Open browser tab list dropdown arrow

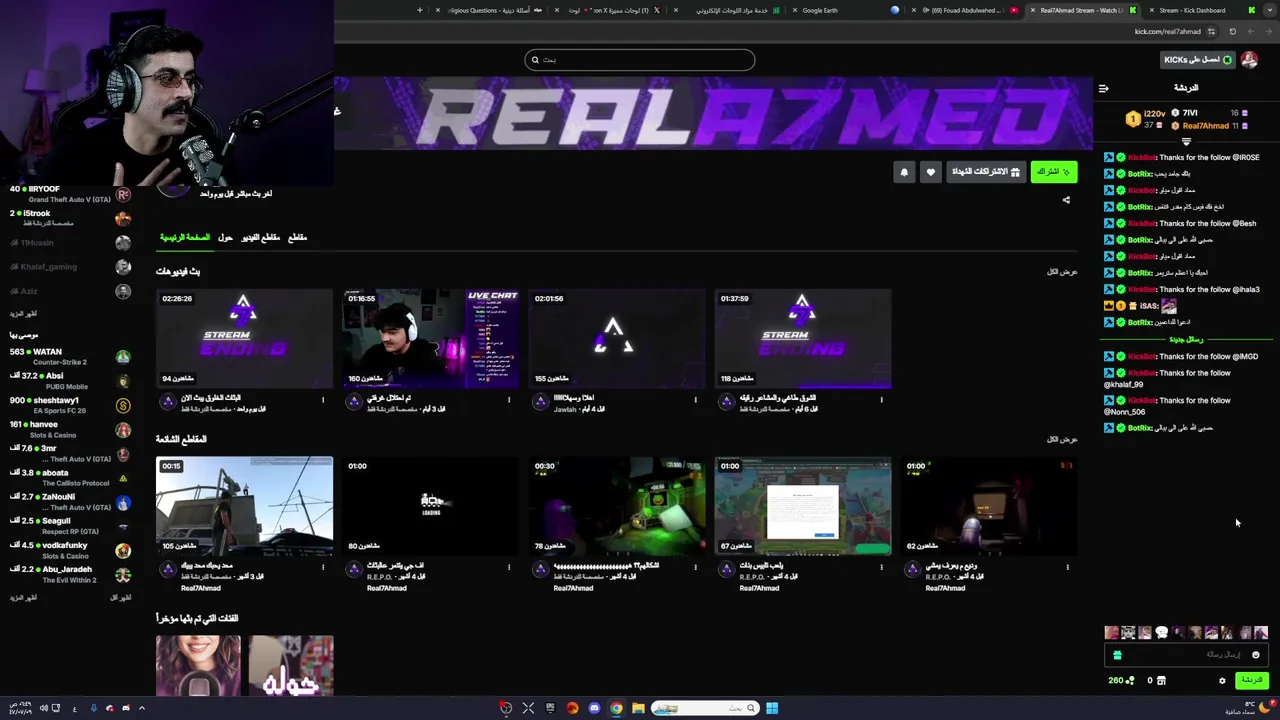tap(1270, 10)
